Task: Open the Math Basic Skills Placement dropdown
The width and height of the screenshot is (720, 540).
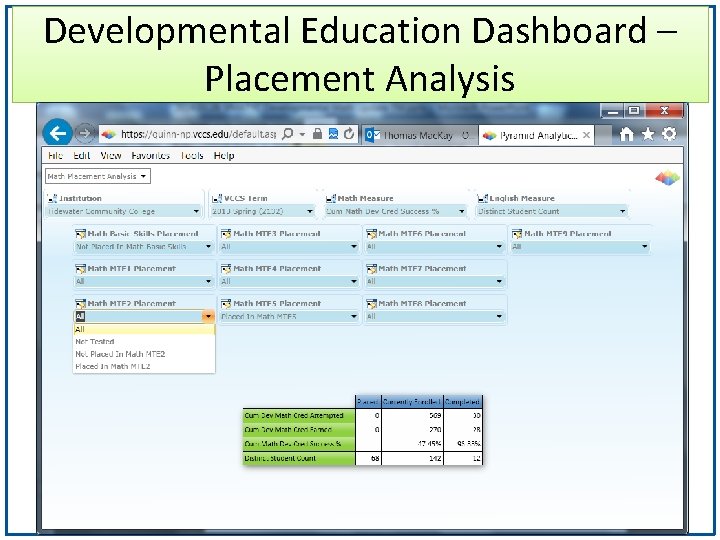Action: click(x=208, y=247)
